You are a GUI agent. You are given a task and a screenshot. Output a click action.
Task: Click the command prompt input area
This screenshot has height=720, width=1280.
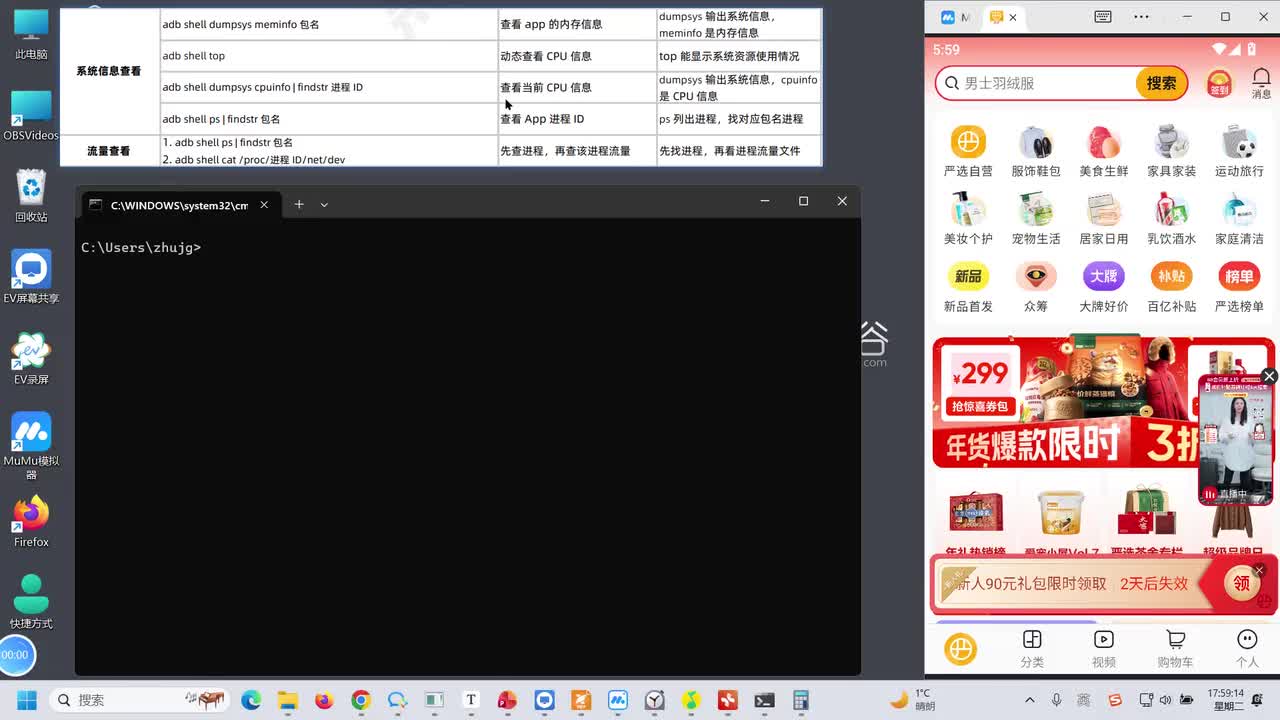pyautogui.click(x=468, y=445)
